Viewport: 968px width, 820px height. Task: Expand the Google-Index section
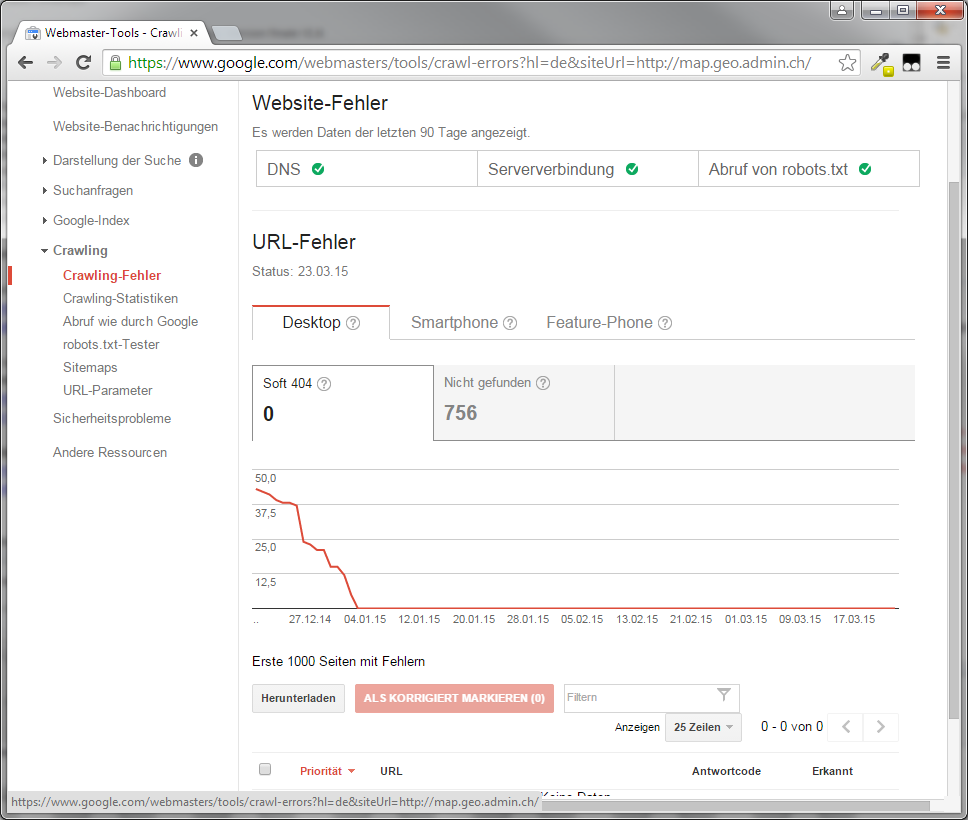(x=44, y=220)
